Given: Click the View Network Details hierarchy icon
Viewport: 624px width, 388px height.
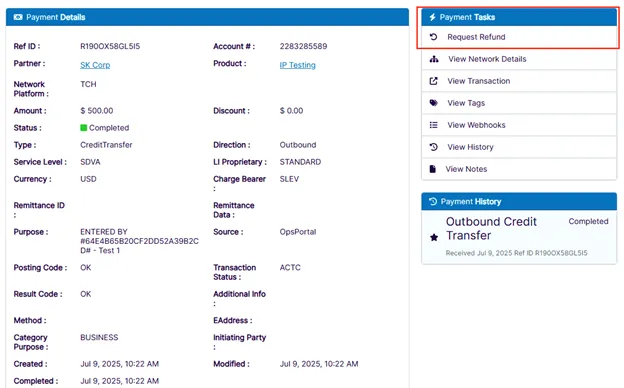Looking at the screenshot, I should pos(434,59).
